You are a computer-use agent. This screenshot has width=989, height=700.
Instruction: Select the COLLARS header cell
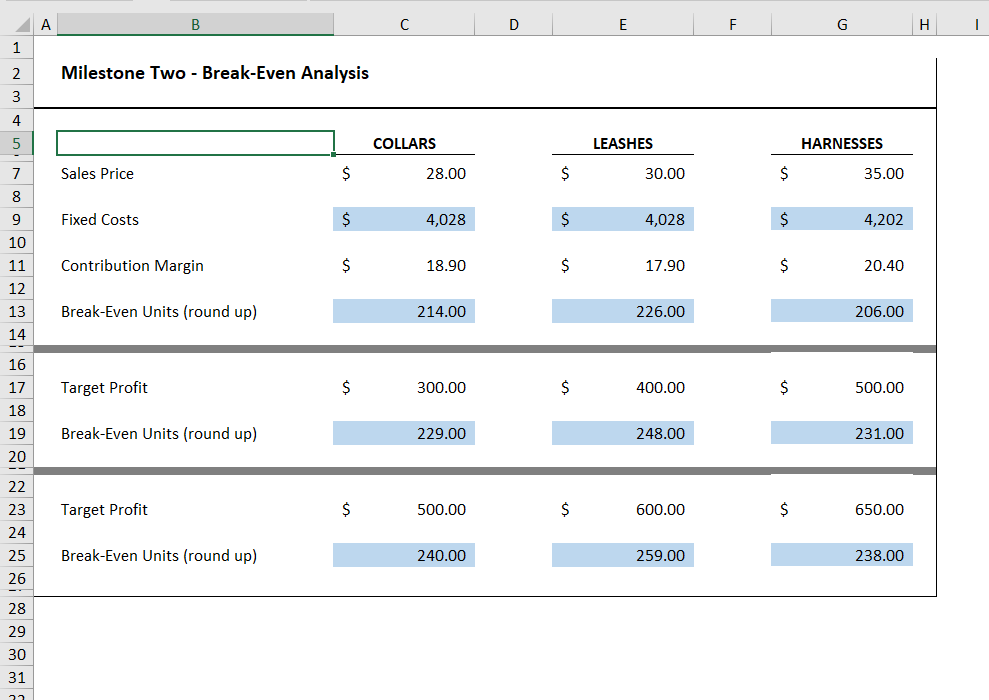pyautogui.click(x=404, y=143)
